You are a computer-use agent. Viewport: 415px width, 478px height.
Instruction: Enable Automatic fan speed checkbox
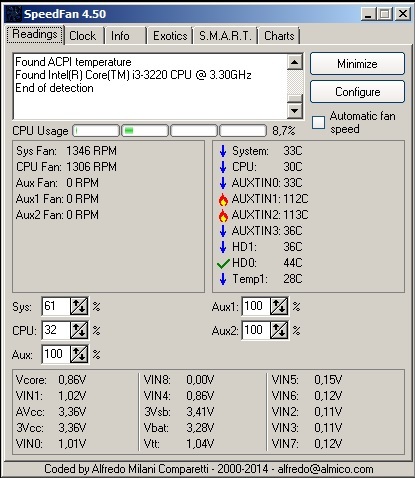[x=318, y=122]
